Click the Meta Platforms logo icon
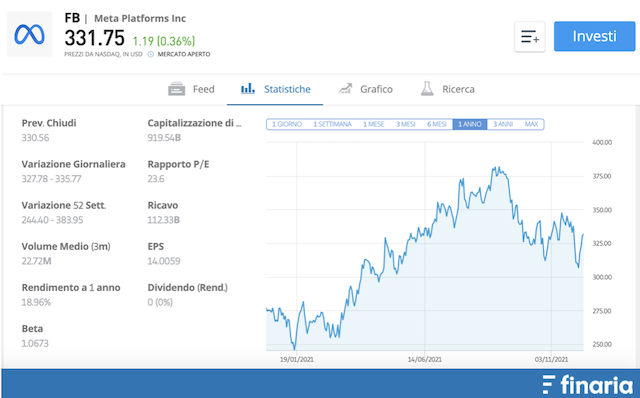 (29, 34)
